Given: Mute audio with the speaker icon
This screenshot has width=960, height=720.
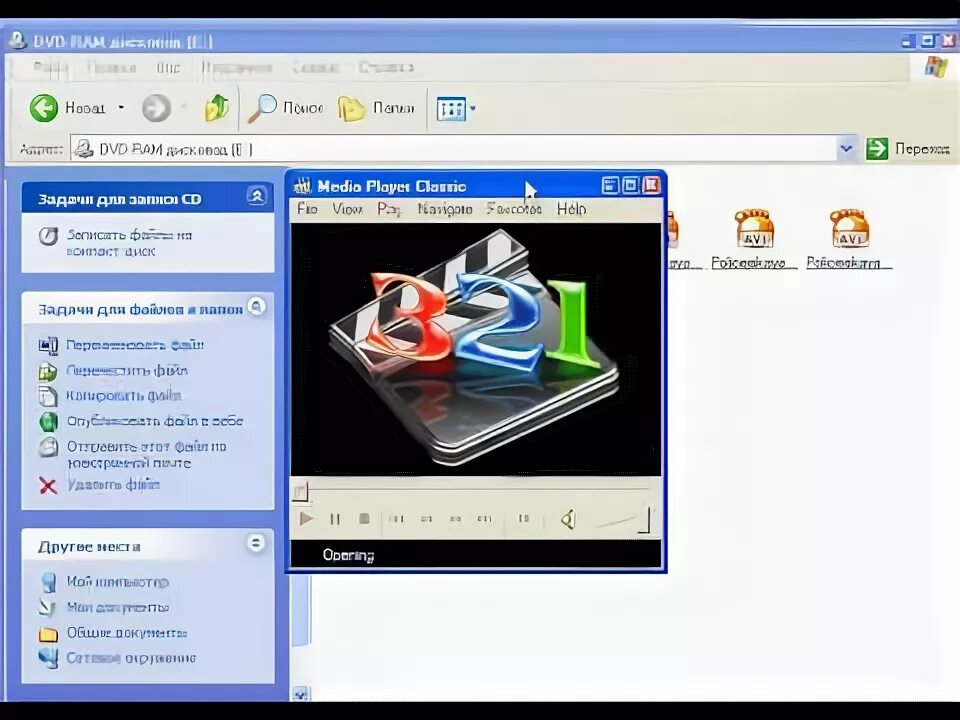Looking at the screenshot, I should coord(568,520).
